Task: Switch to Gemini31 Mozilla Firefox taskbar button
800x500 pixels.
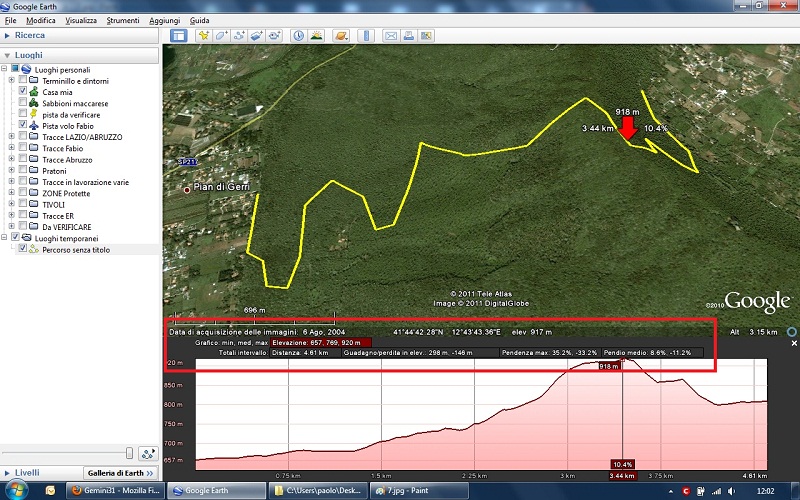Action: 115,491
